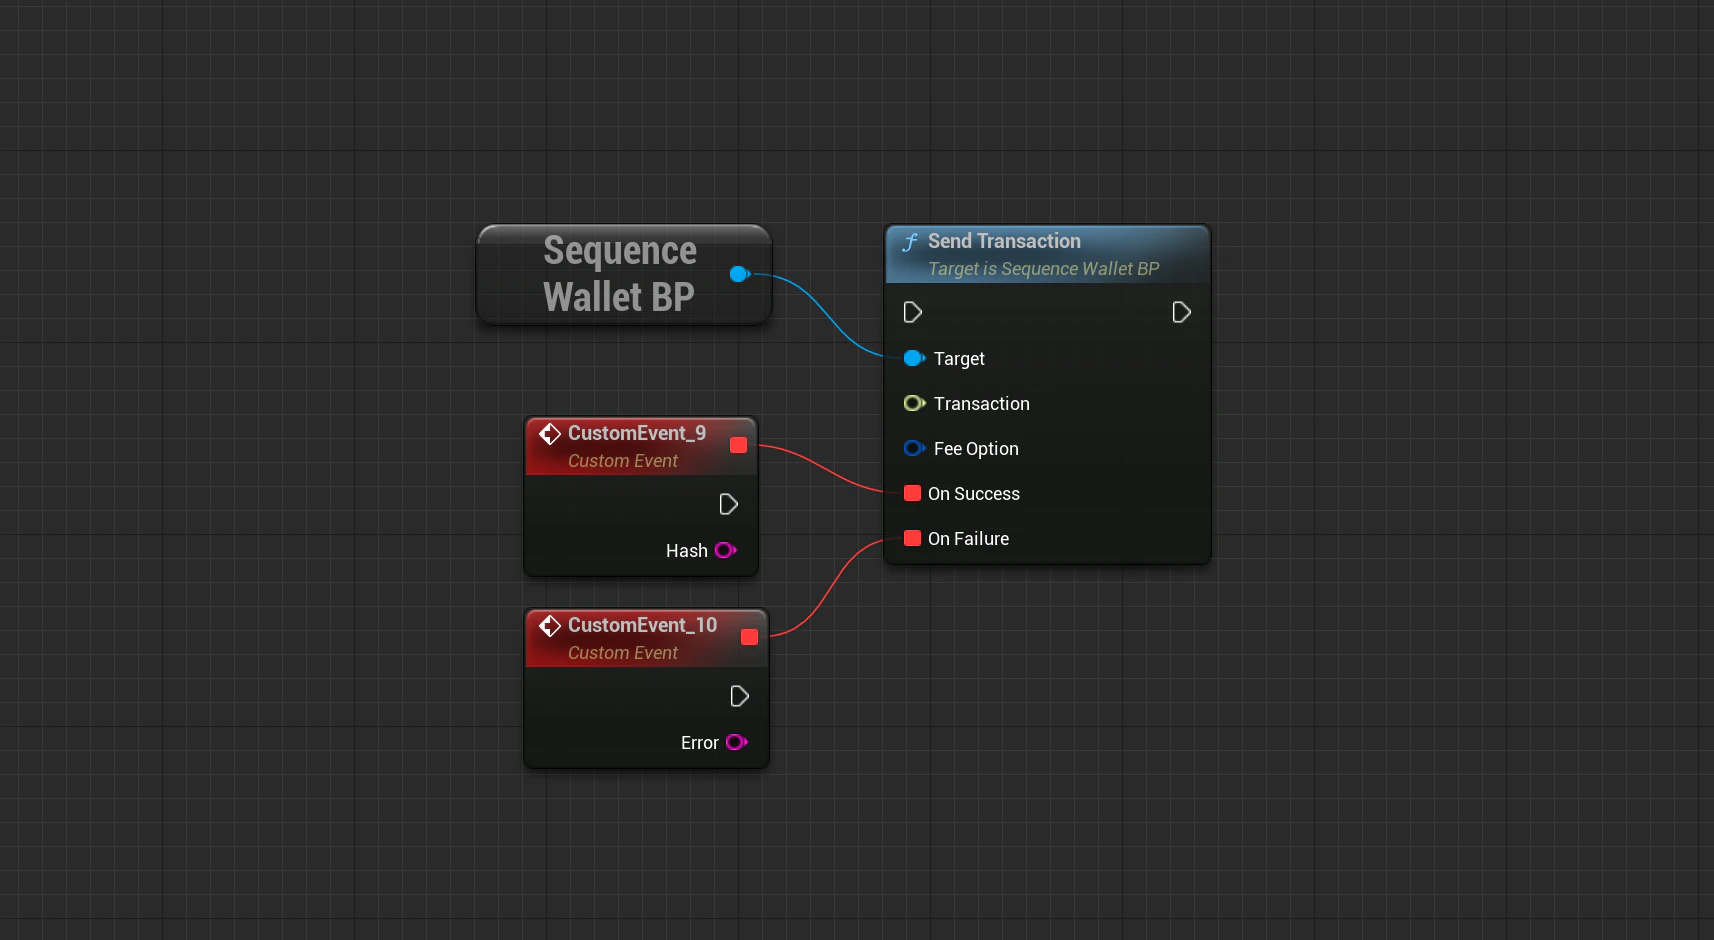This screenshot has height=940, width=1714.
Task: Click 'Custom Event' subtitle under CustomEvent_10
Action: pyautogui.click(x=623, y=653)
